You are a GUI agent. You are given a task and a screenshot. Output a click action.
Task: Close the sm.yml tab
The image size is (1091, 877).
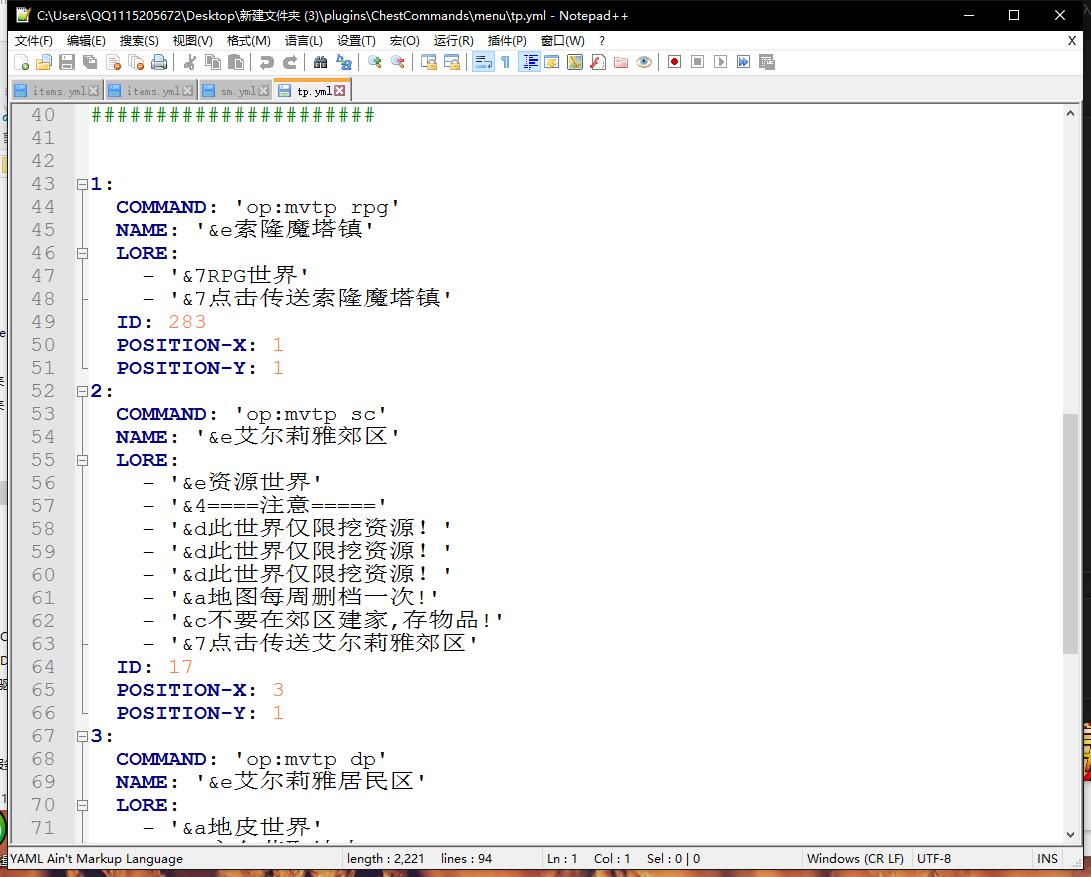264,90
